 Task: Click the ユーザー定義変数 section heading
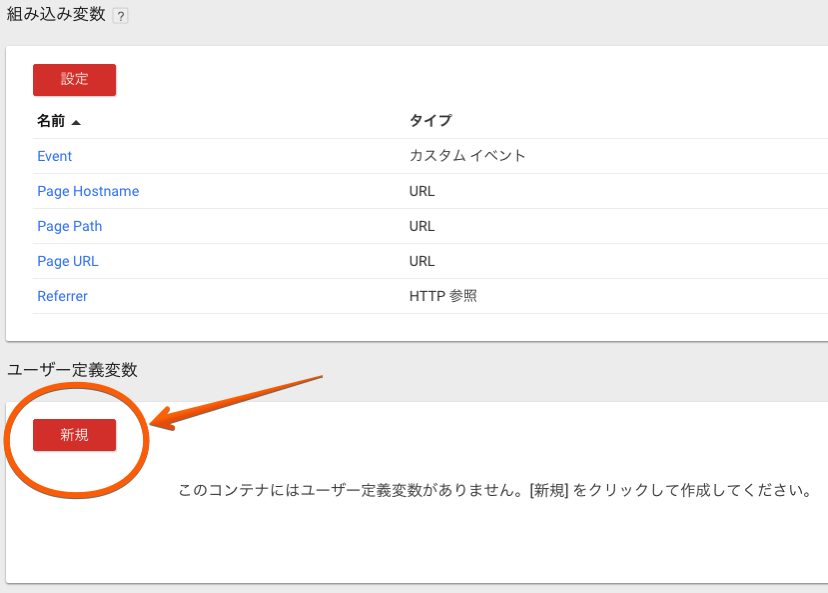click(72, 370)
